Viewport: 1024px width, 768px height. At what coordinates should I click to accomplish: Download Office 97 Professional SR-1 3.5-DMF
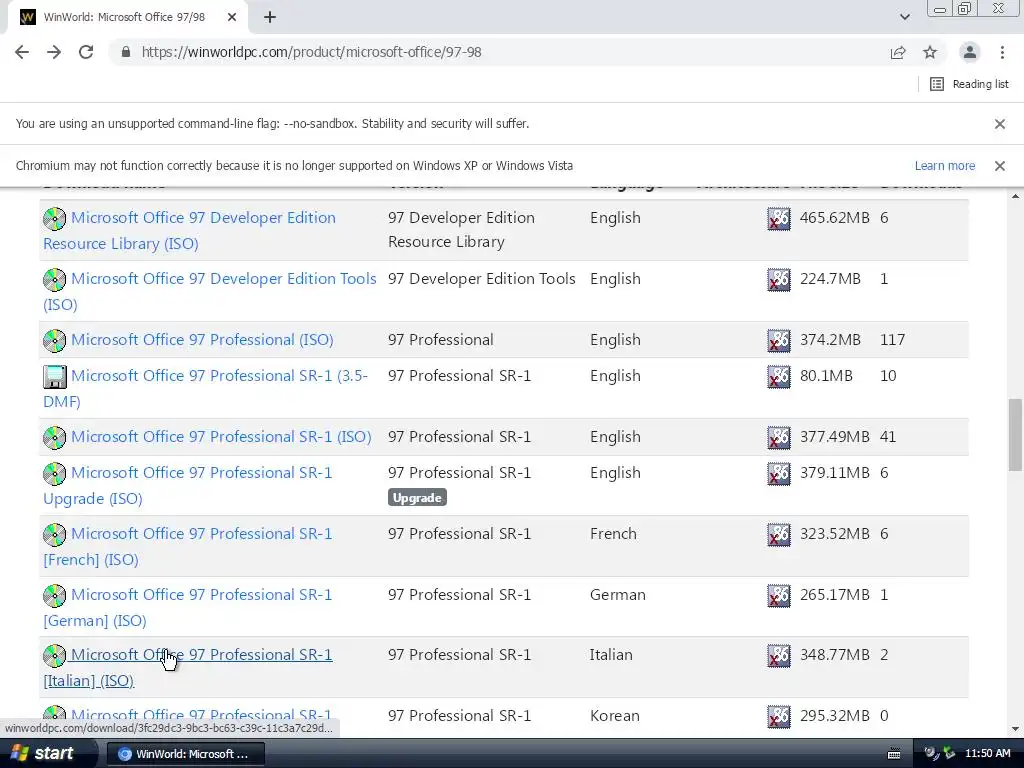[205, 389]
